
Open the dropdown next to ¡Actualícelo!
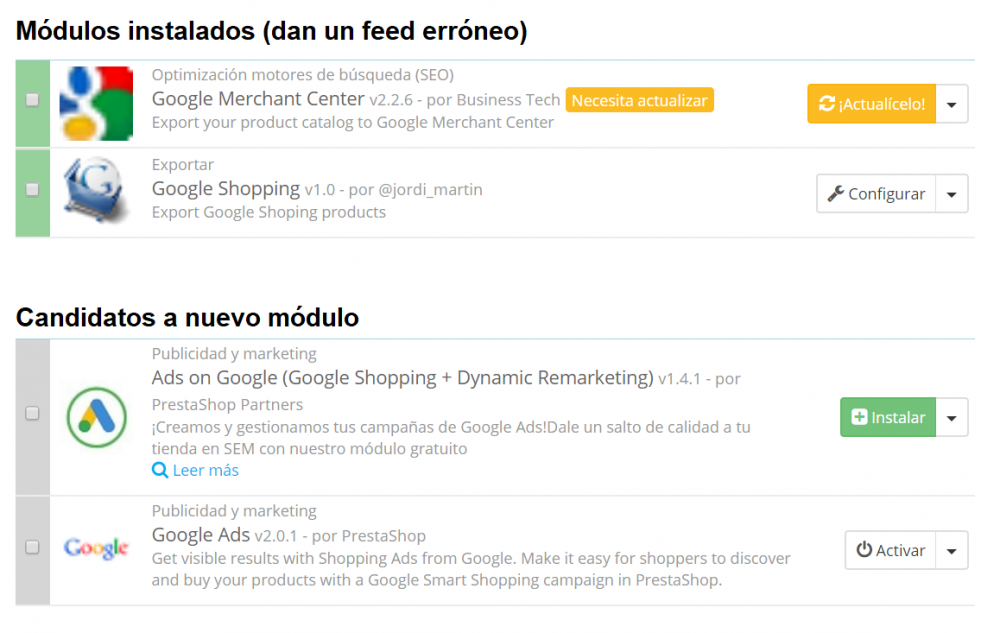[951, 103]
